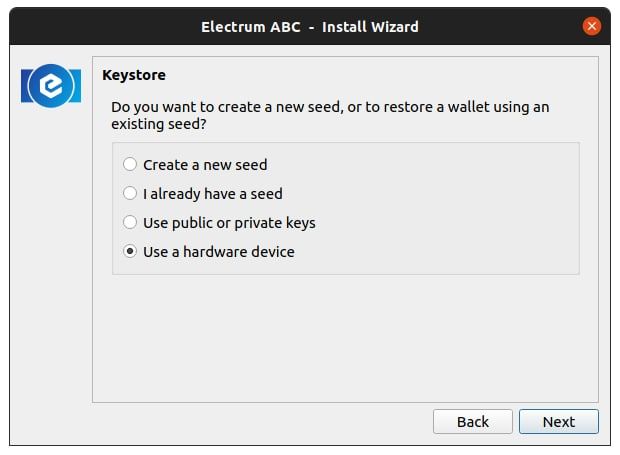Image resolution: width=620 pixels, height=455 pixels.
Task: Click the "Use public or private keys" label text
Action: point(229,222)
